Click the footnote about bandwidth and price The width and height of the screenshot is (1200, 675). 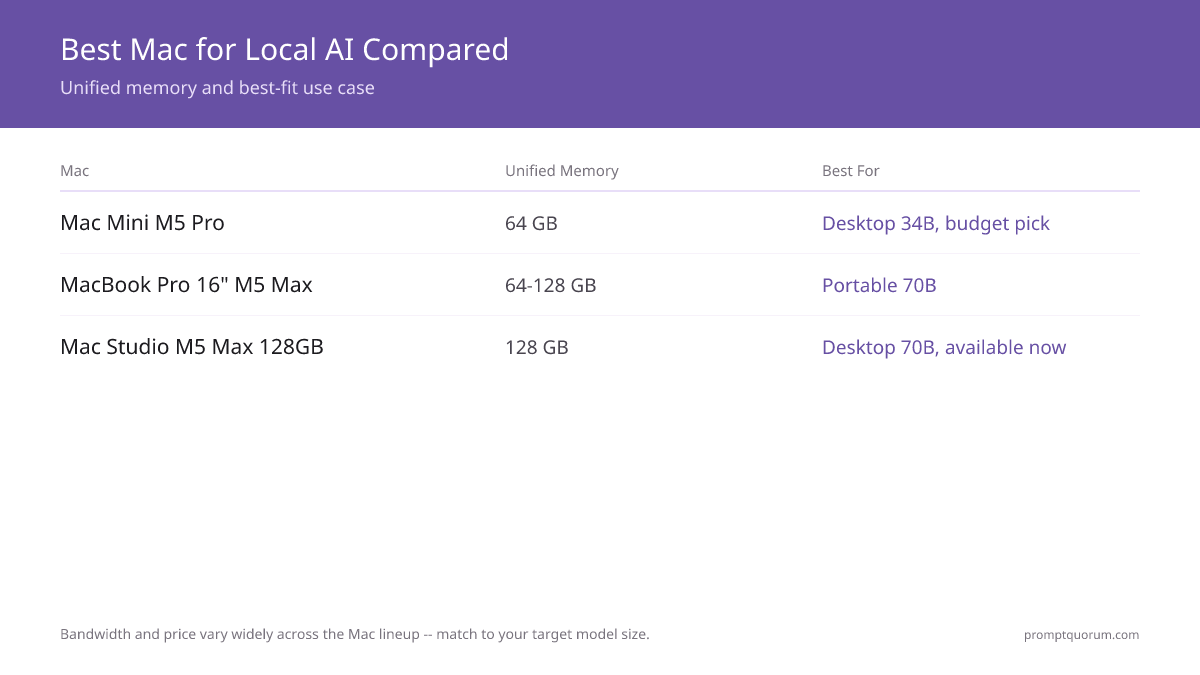click(x=355, y=634)
